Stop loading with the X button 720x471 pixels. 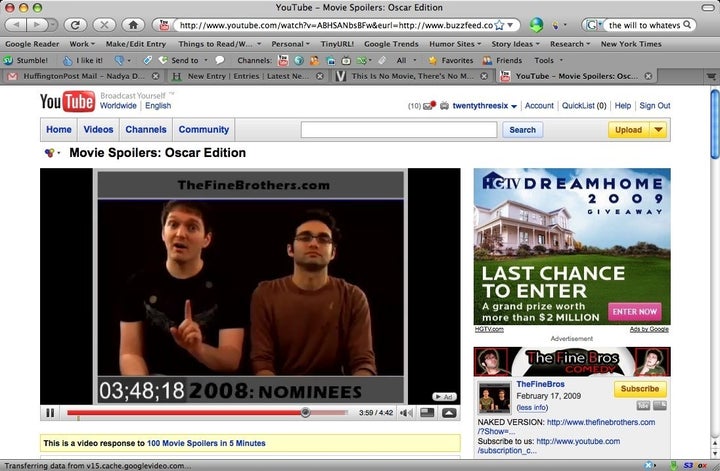pos(104,25)
